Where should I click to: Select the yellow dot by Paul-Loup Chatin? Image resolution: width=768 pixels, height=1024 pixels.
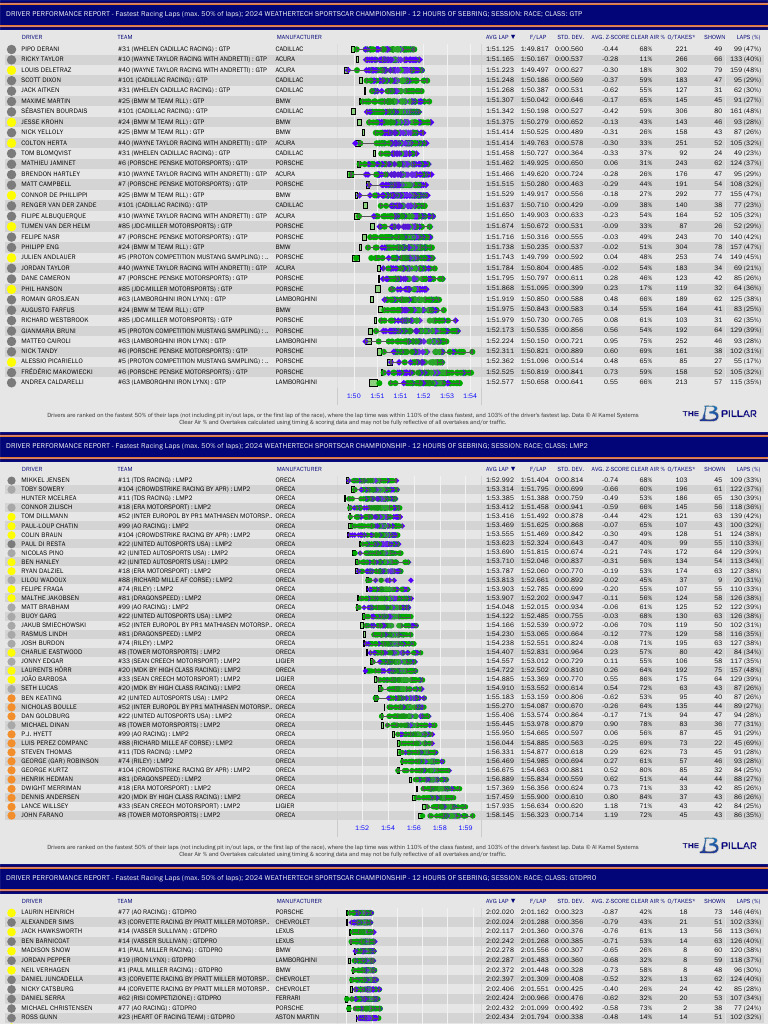[x=11, y=526]
